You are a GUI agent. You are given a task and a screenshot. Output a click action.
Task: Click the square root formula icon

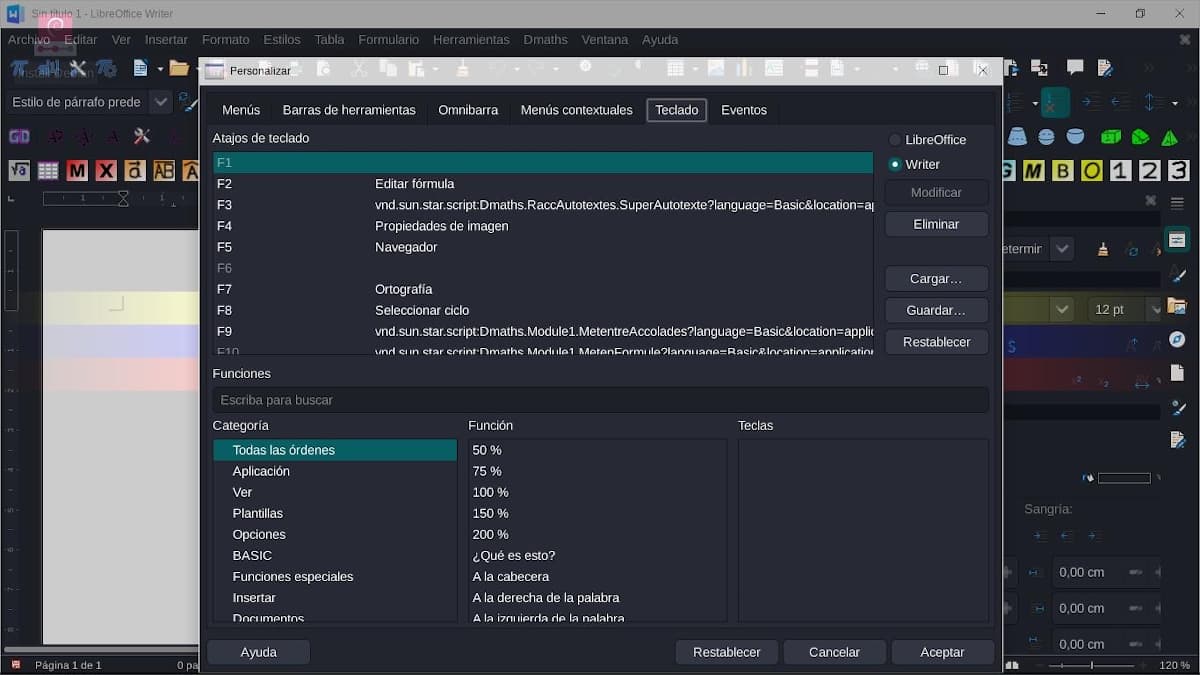tap(19, 171)
